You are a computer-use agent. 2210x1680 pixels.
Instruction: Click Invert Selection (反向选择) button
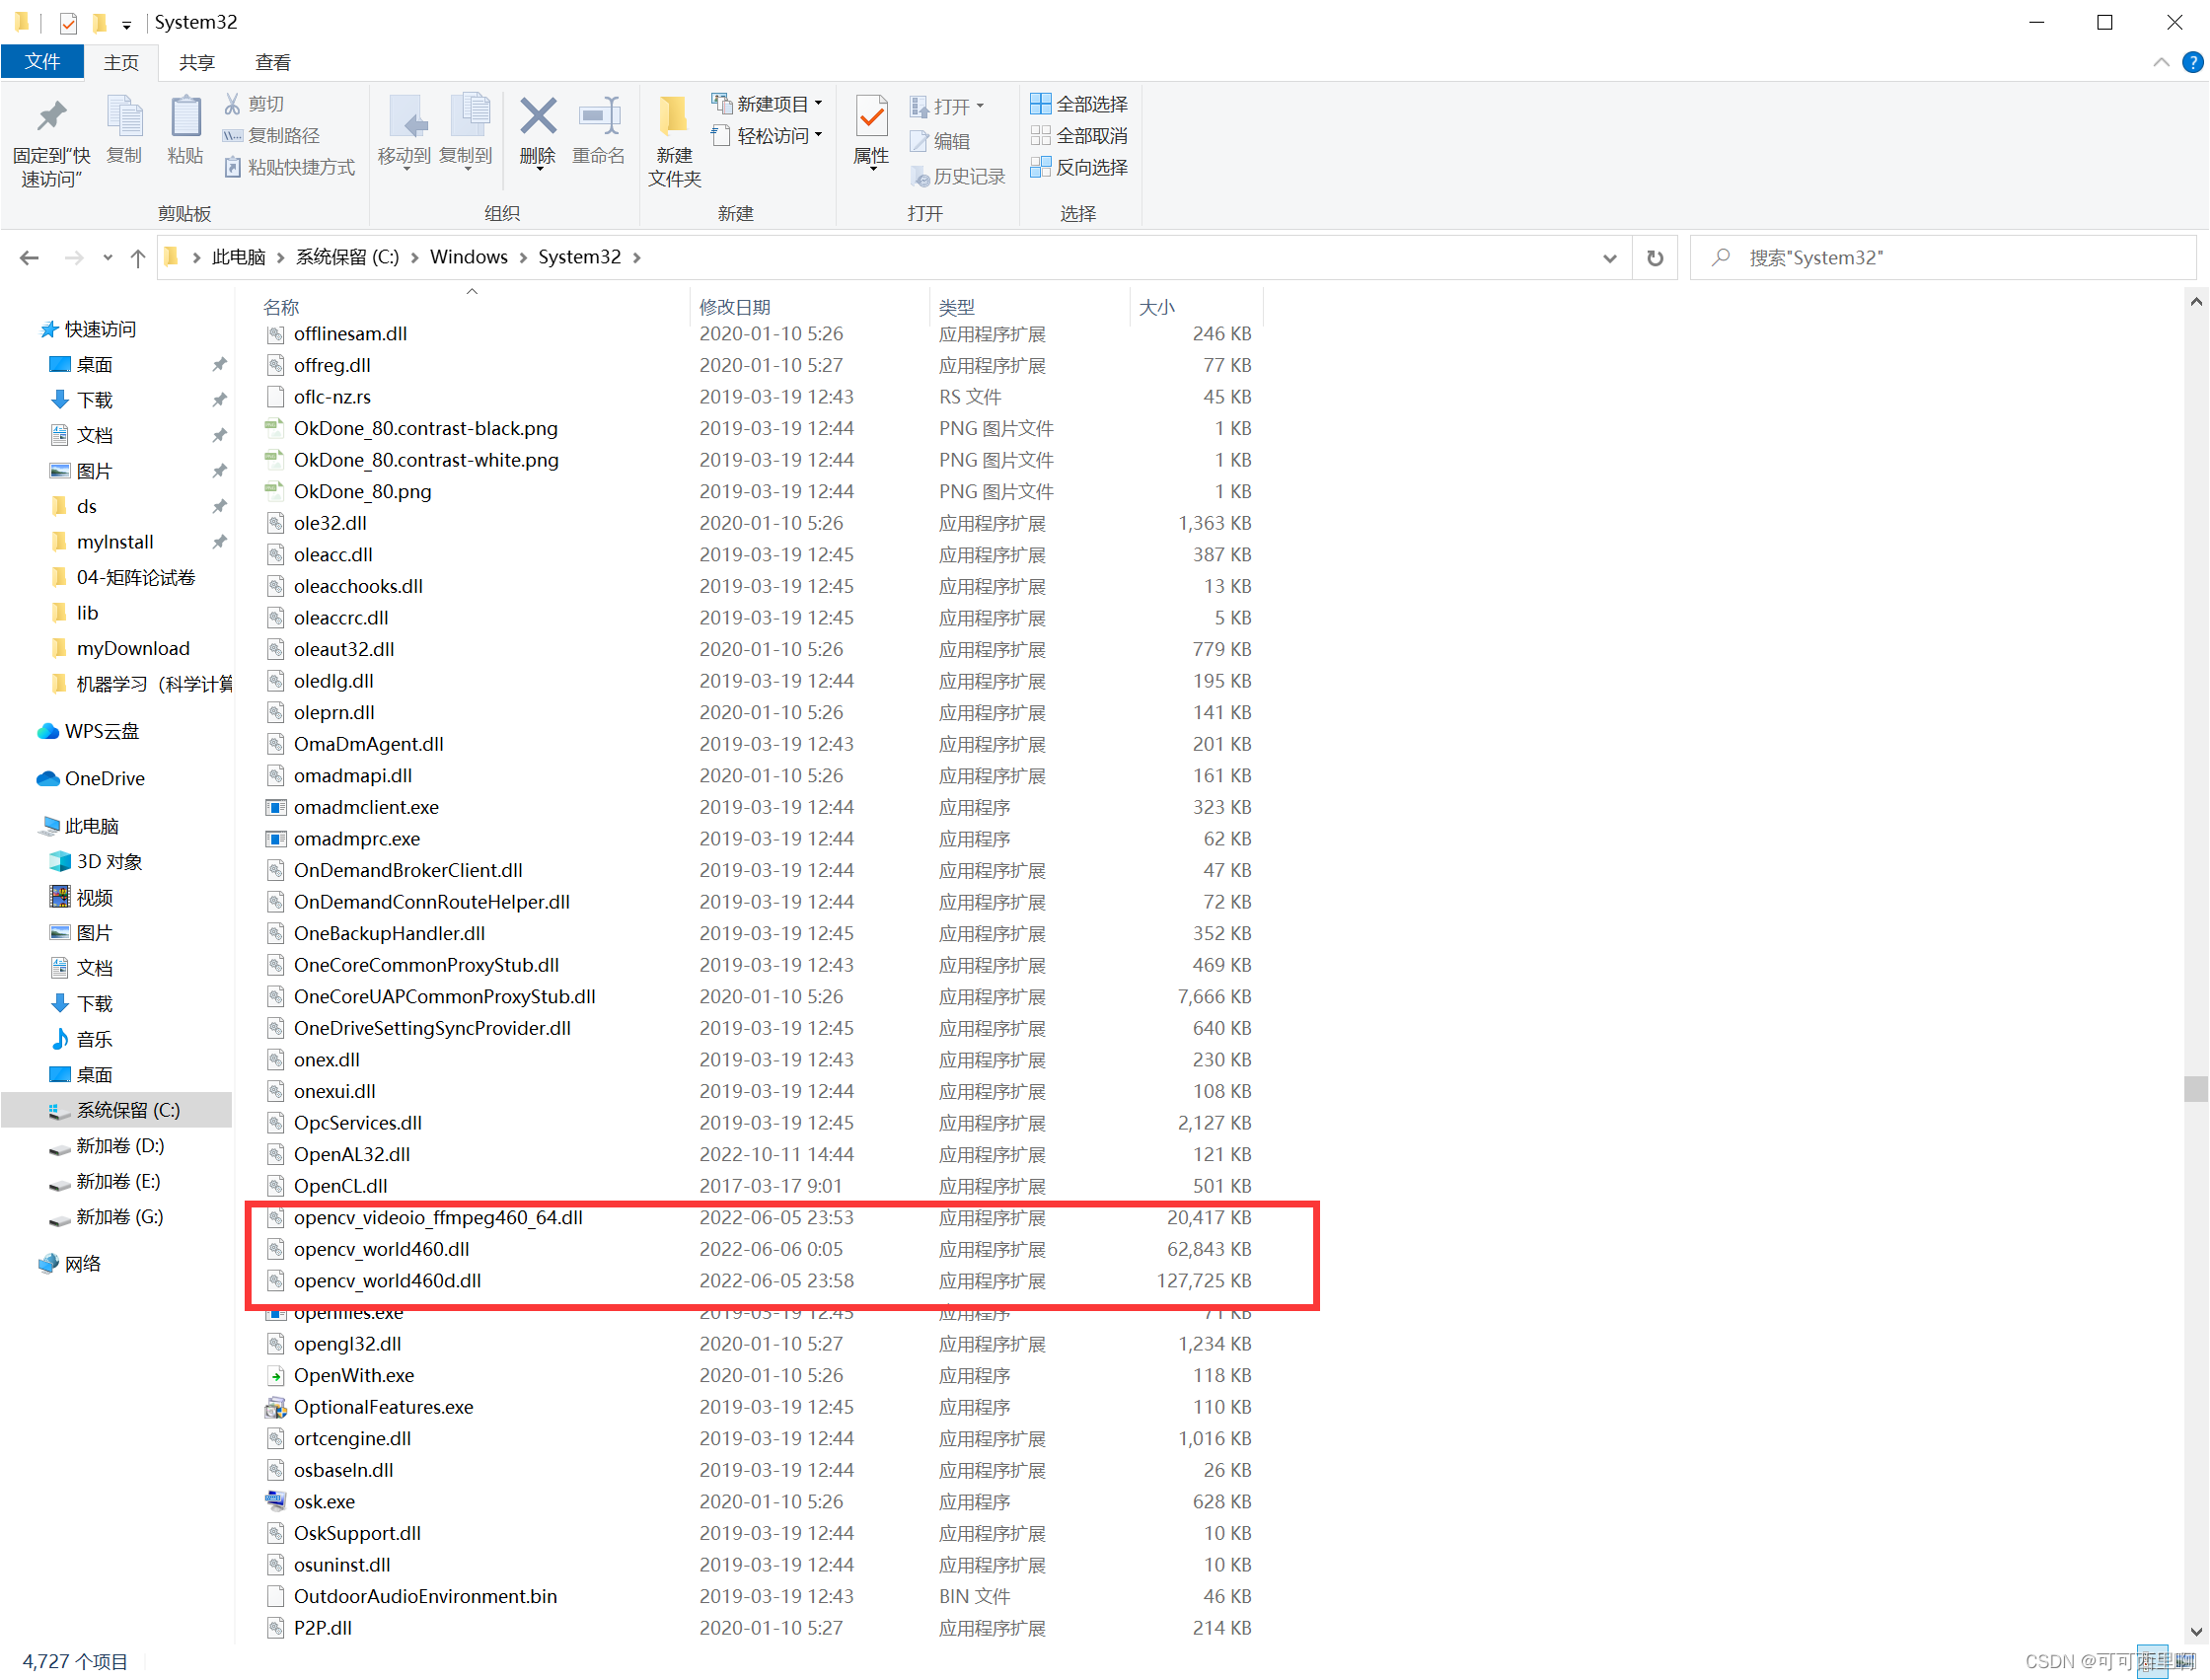tap(1079, 168)
